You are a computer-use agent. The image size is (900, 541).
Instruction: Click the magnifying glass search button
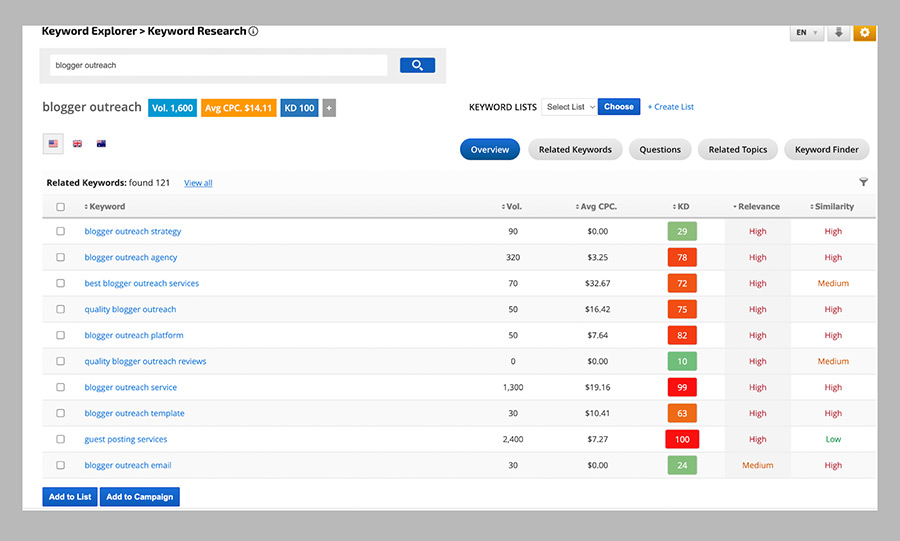417,65
